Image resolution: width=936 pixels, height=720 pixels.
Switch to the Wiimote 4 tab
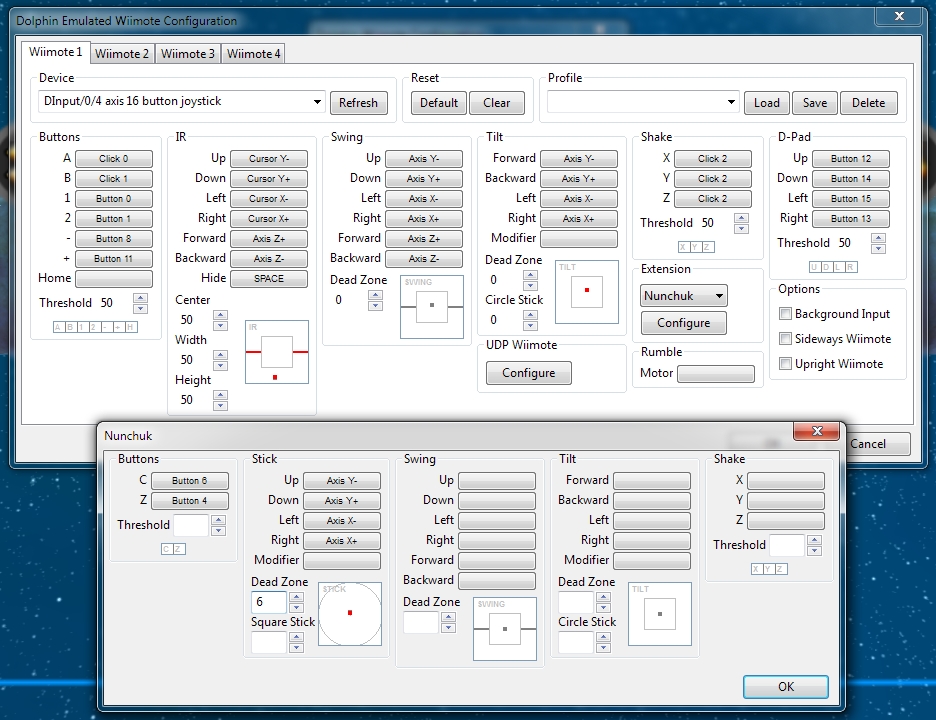[253, 54]
